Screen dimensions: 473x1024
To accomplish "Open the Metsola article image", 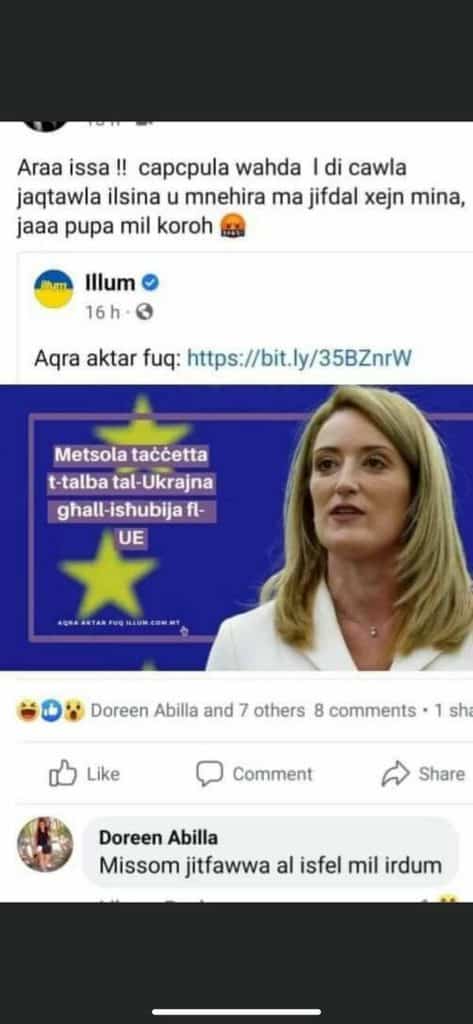I will pos(236,527).
